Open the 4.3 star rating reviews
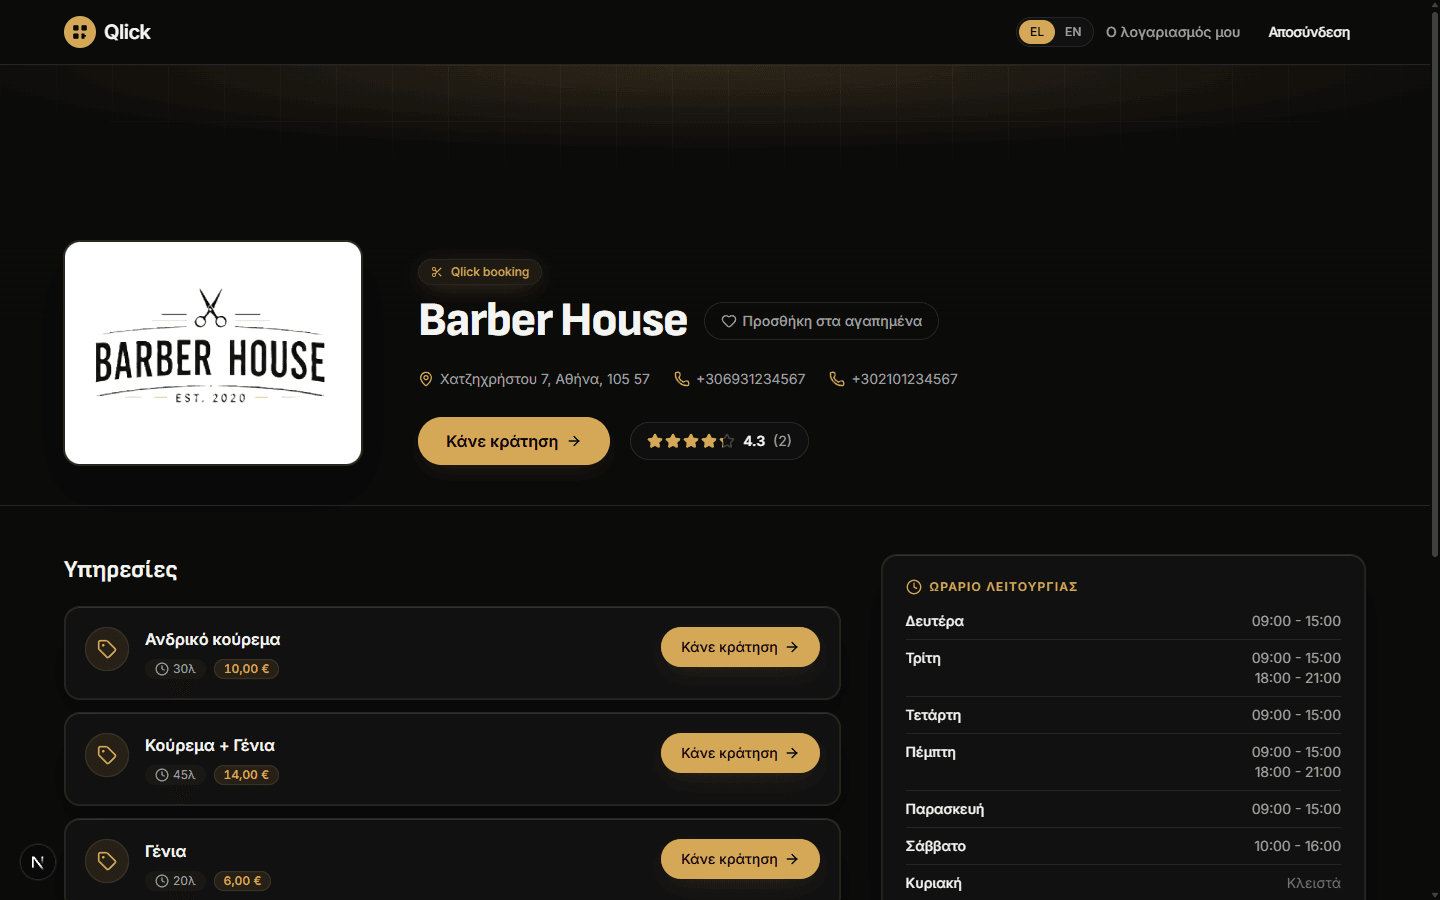Screen dimensions: 1440x900 [719, 441]
